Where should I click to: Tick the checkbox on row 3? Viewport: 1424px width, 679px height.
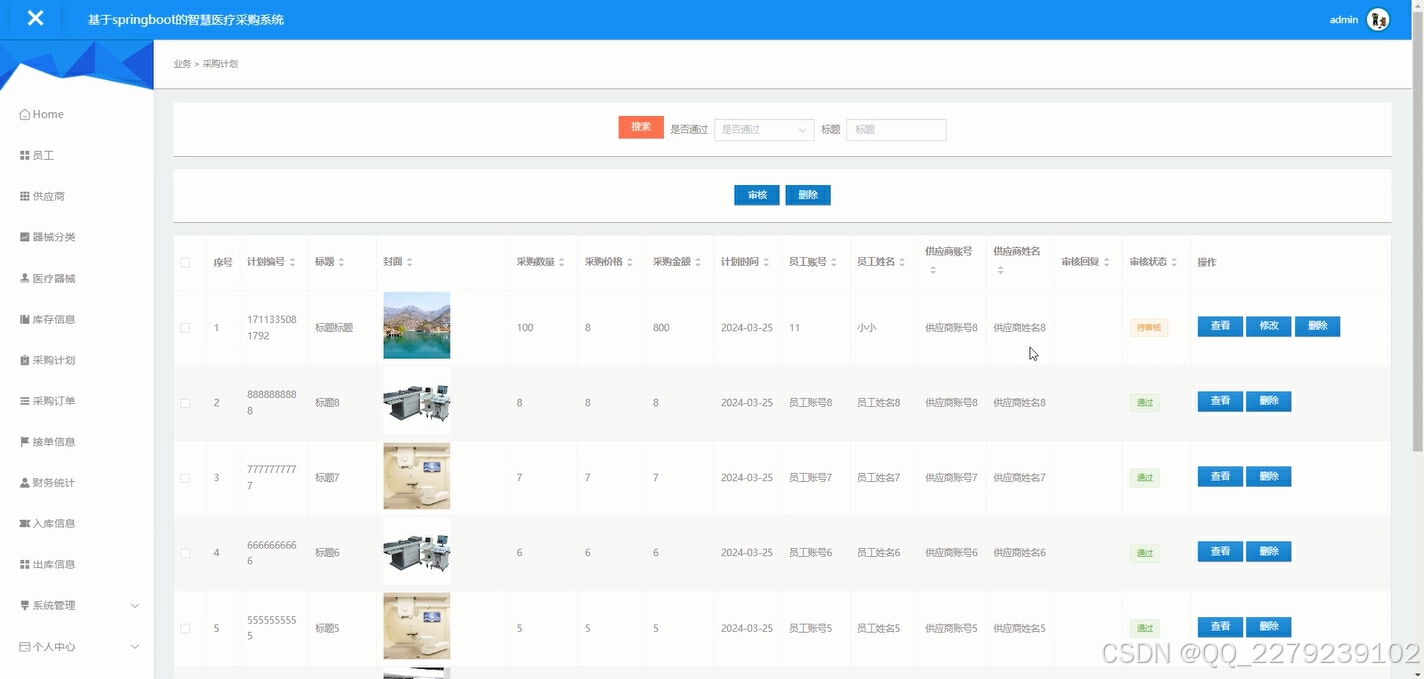tap(185, 477)
